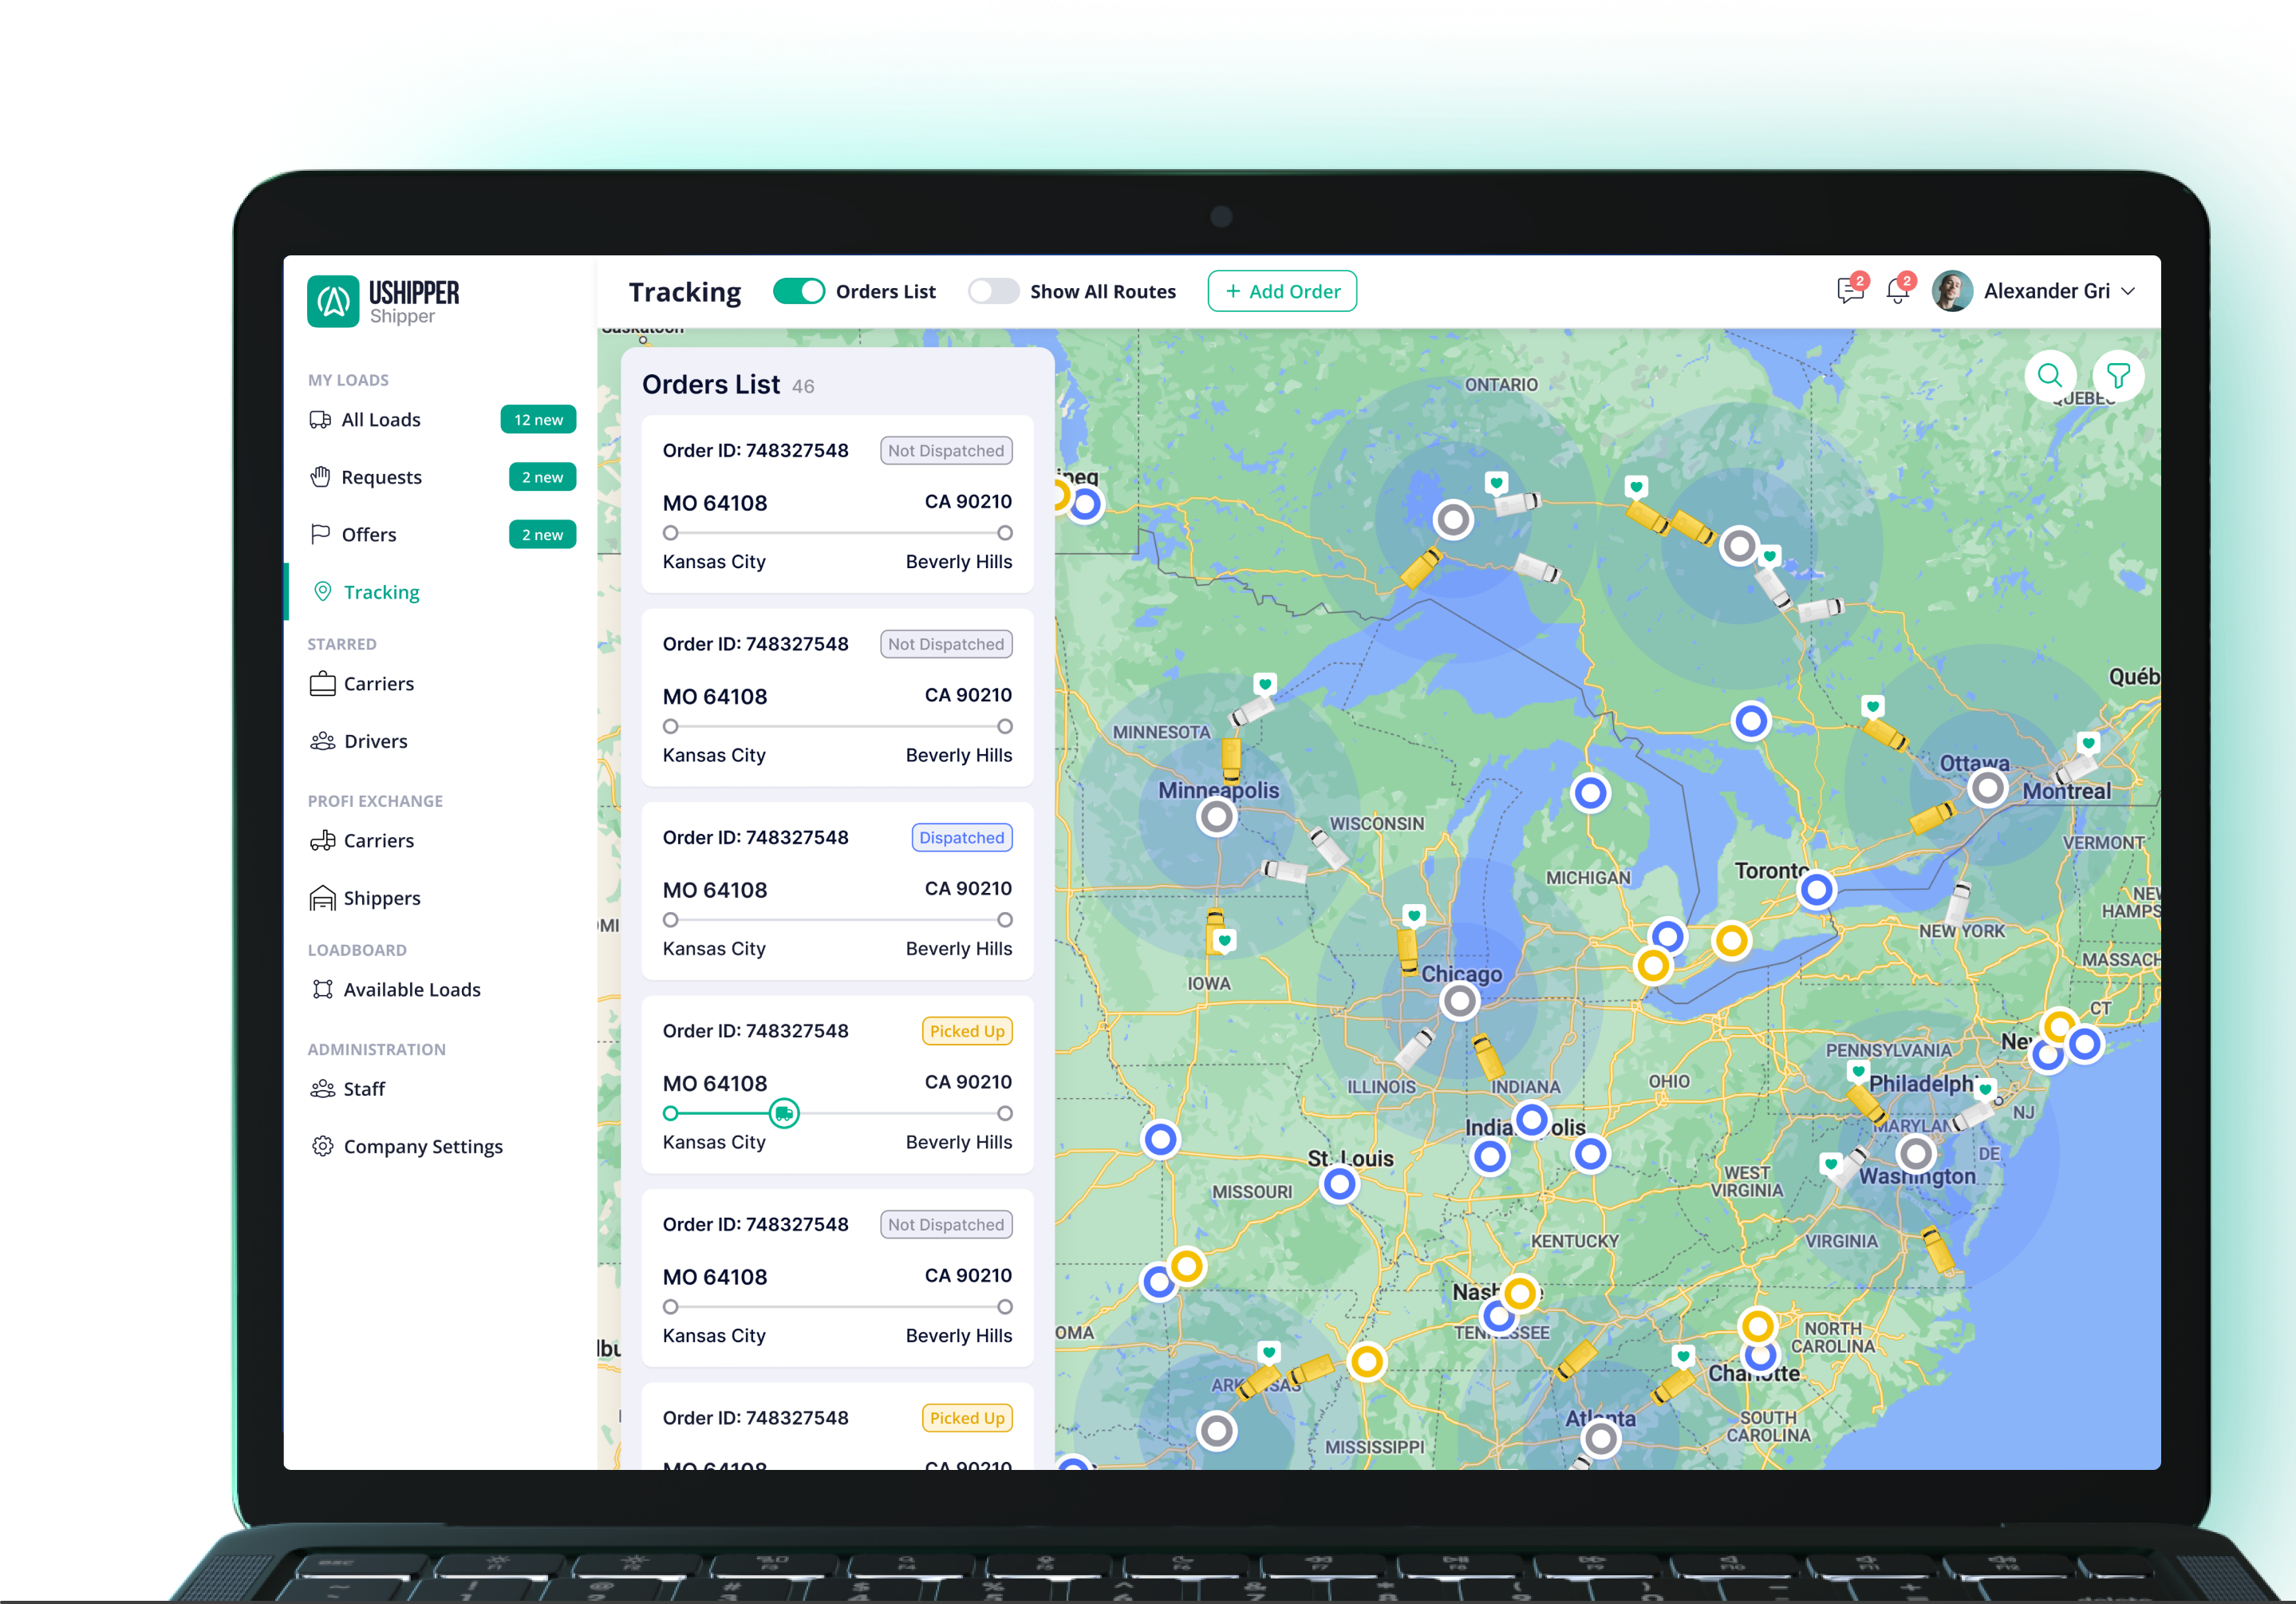Open All Loads in sidebar
The width and height of the screenshot is (2296, 1604).
pos(380,420)
